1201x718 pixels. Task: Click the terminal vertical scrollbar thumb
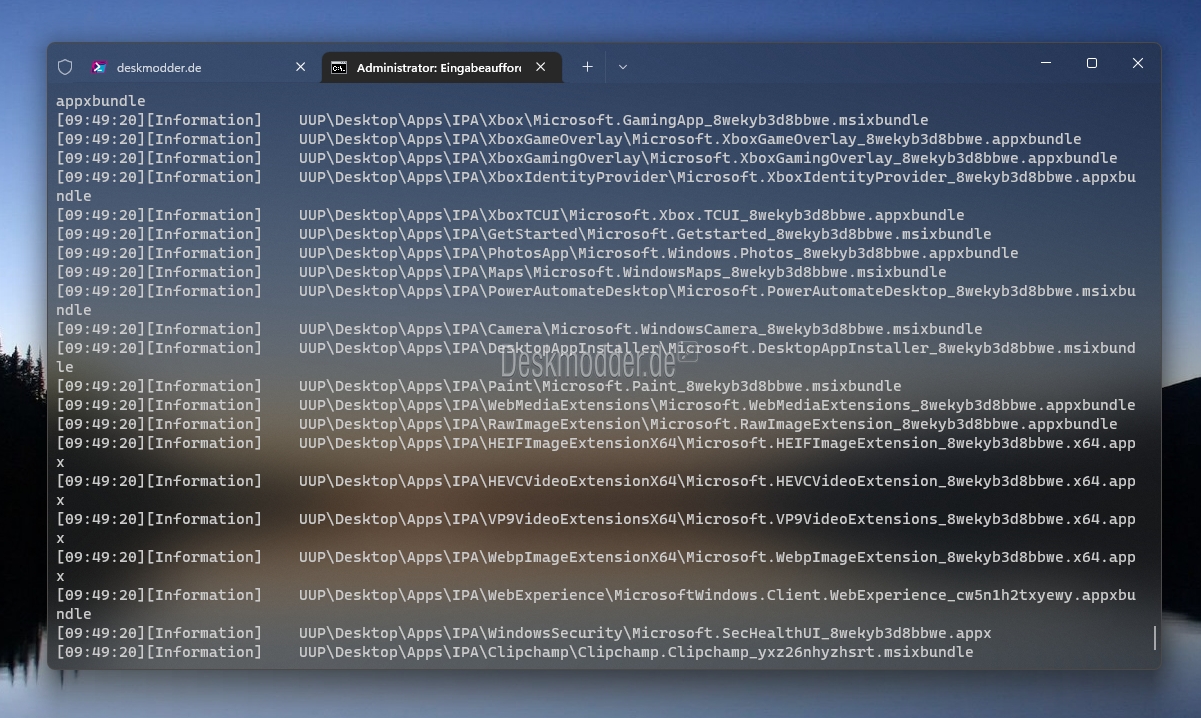point(1155,637)
